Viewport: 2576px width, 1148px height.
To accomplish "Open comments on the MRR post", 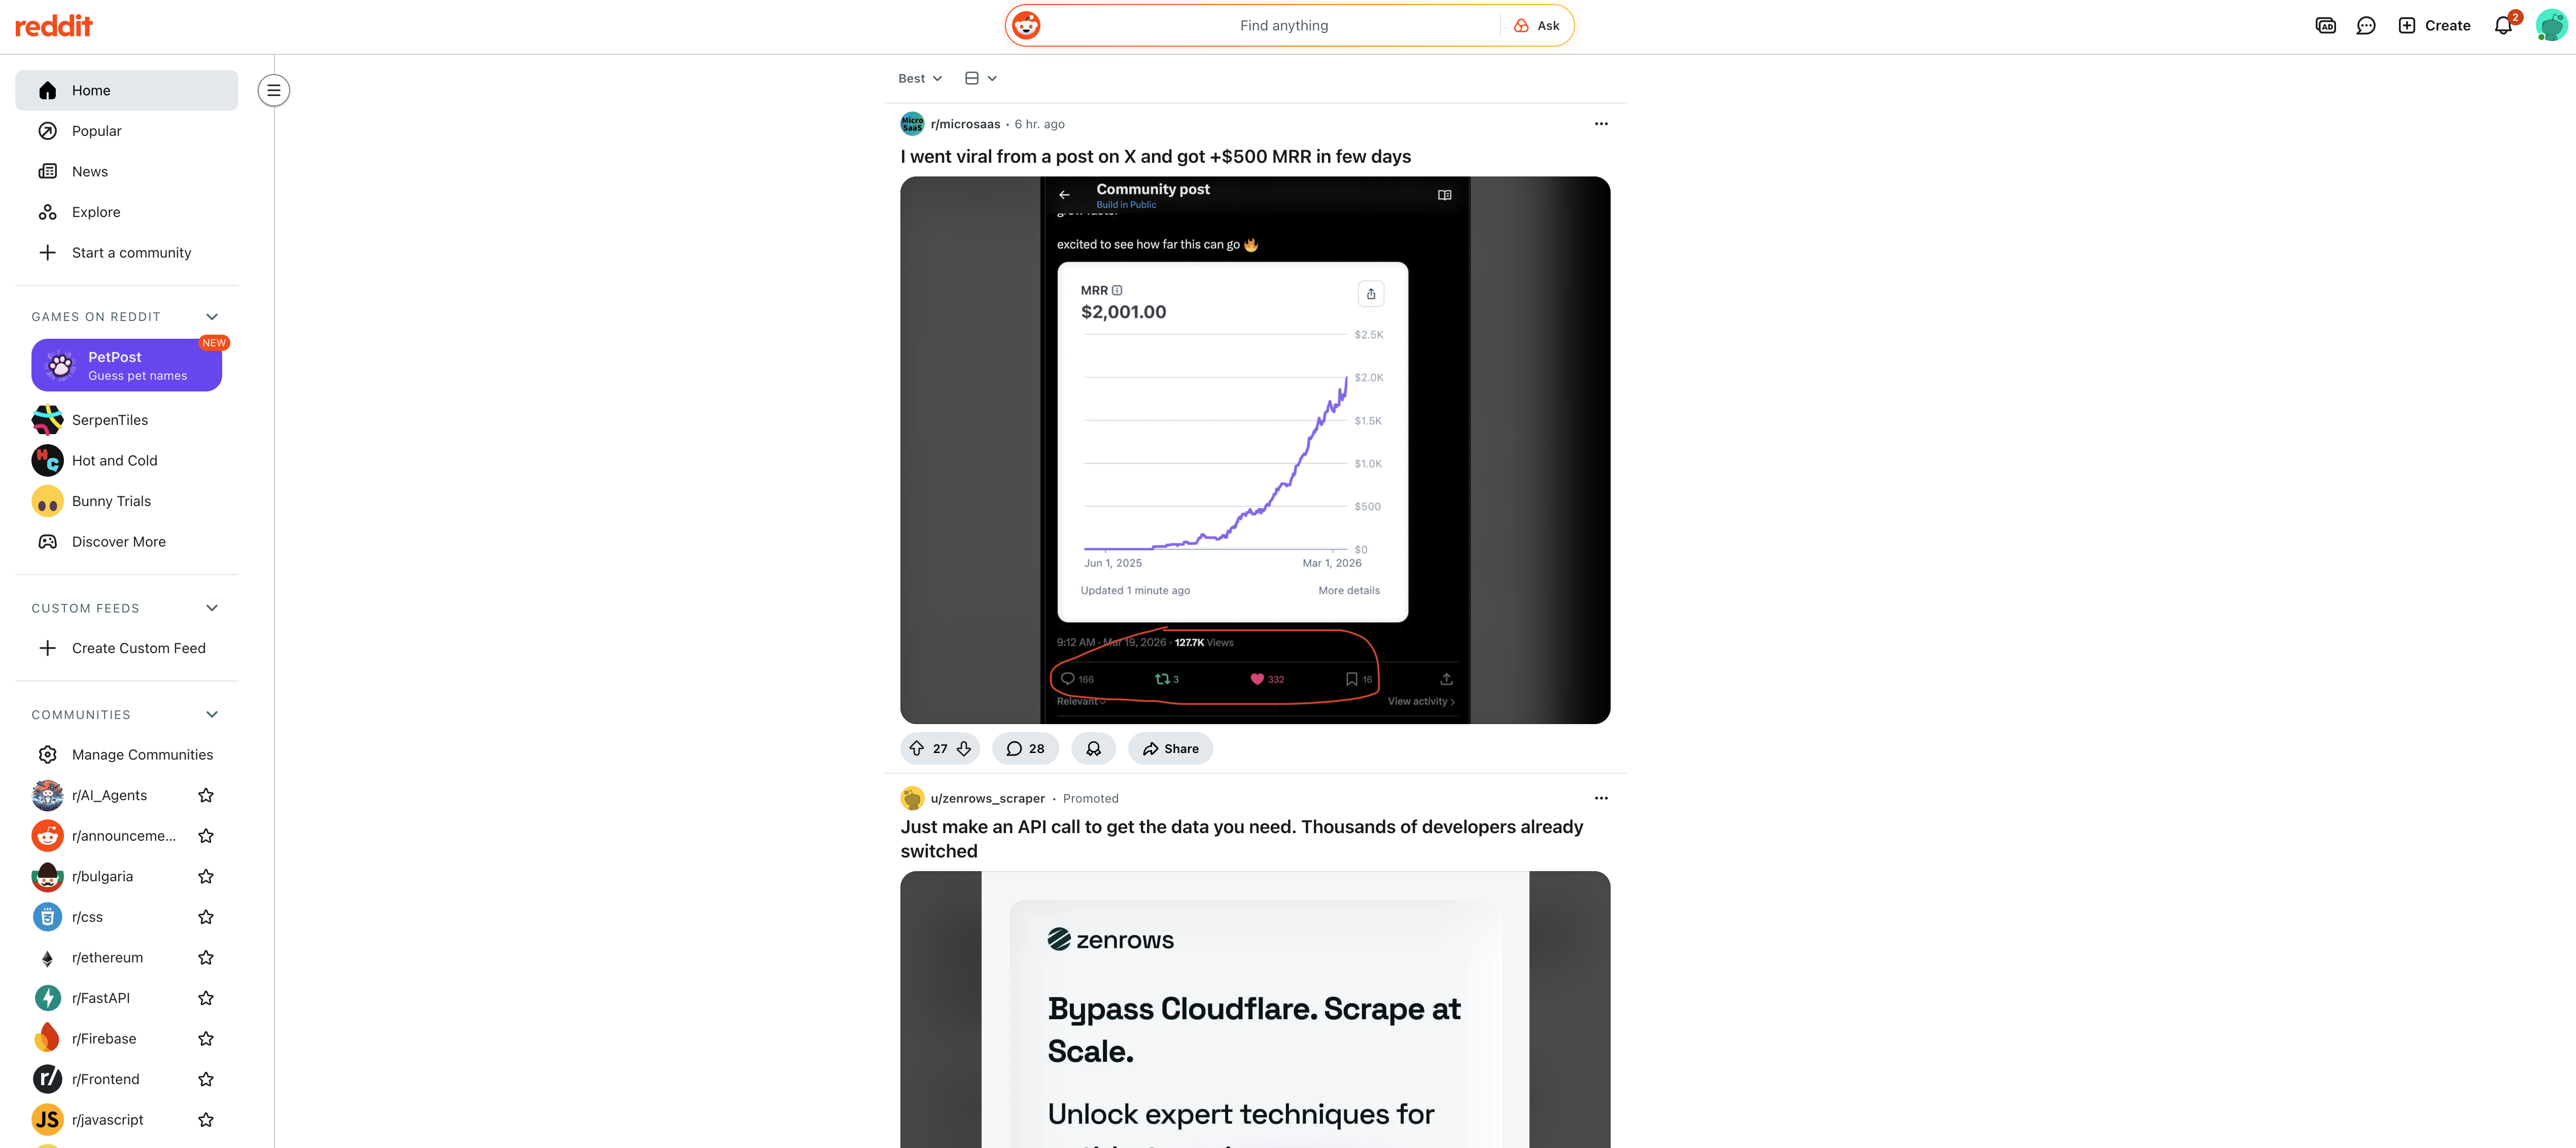I will click(1024, 748).
